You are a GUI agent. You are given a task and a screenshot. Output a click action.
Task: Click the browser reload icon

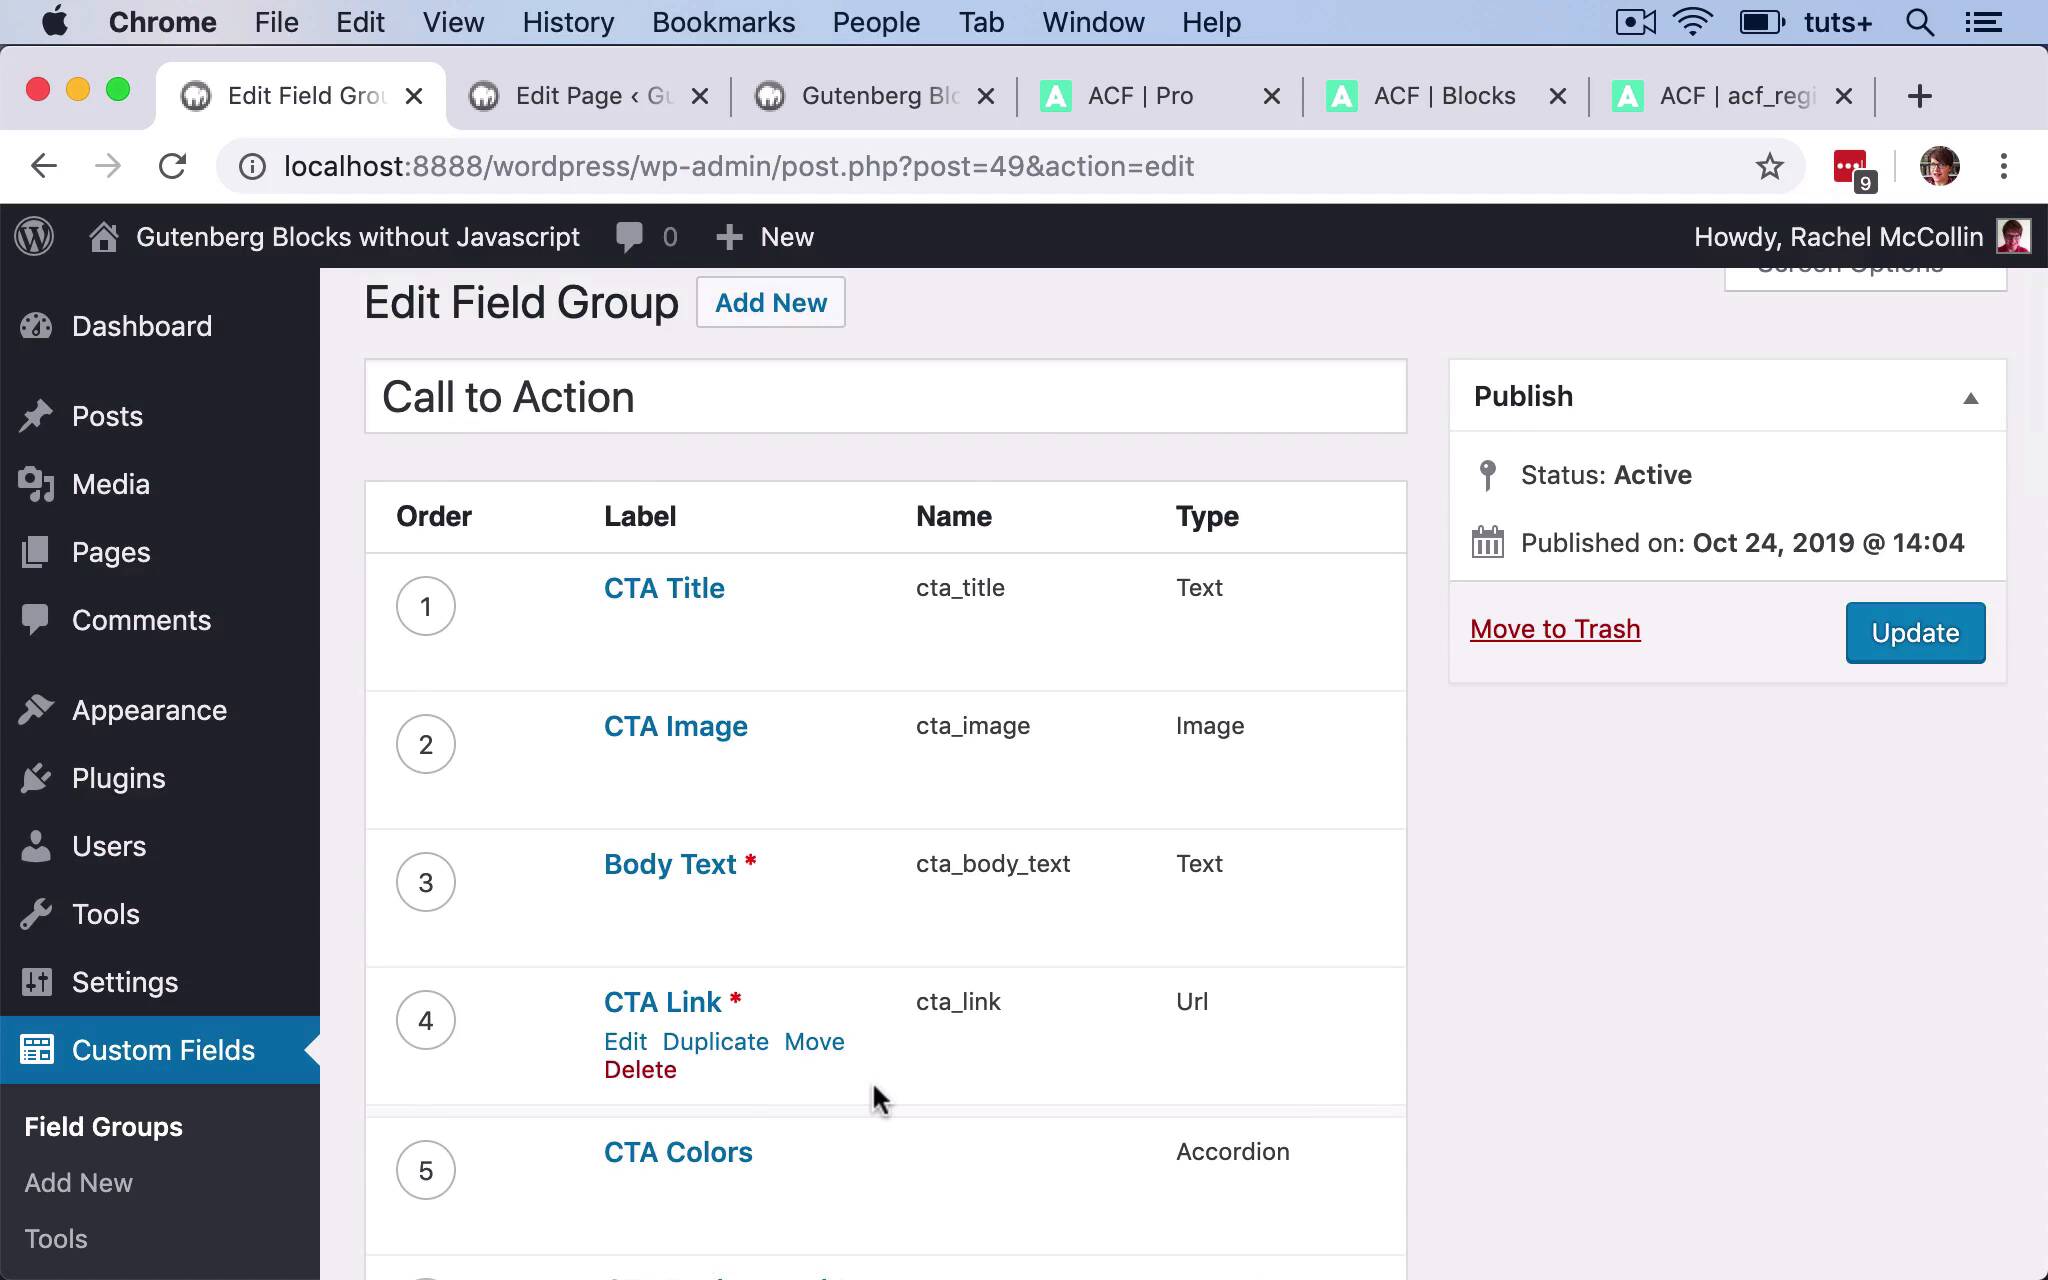click(x=173, y=166)
